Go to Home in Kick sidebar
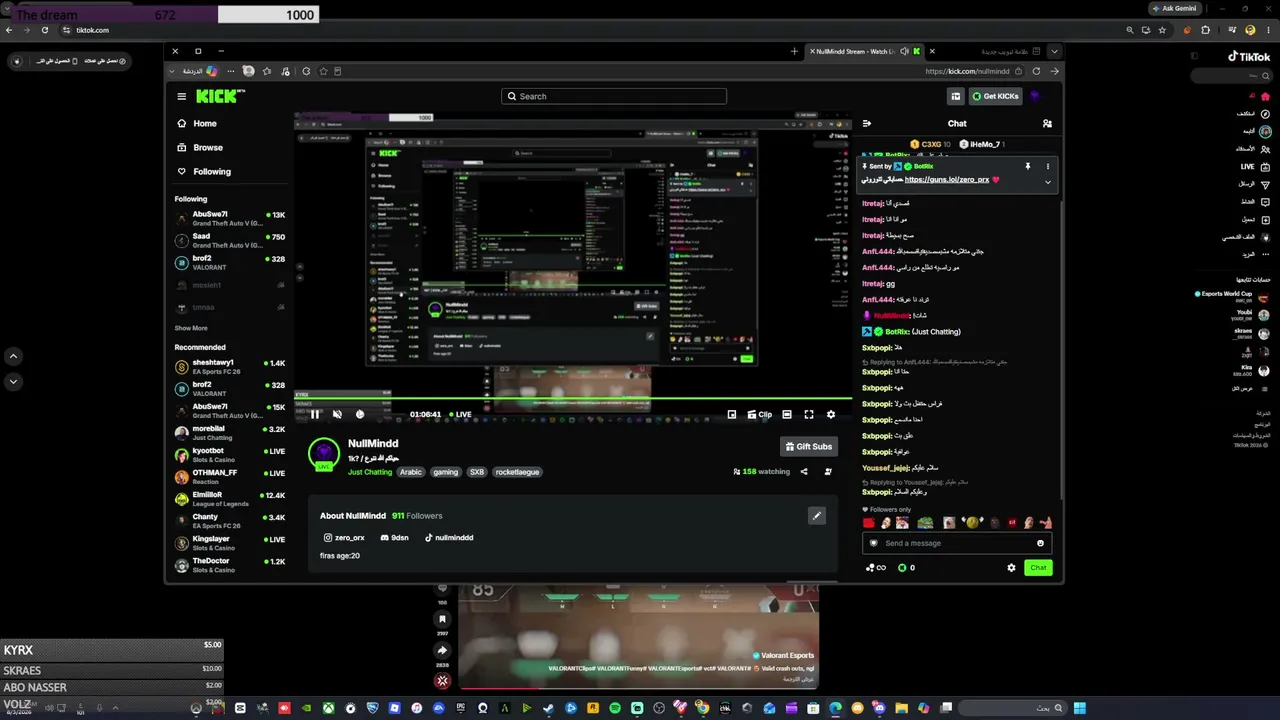Viewport: 1280px width, 720px height. (196, 123)
